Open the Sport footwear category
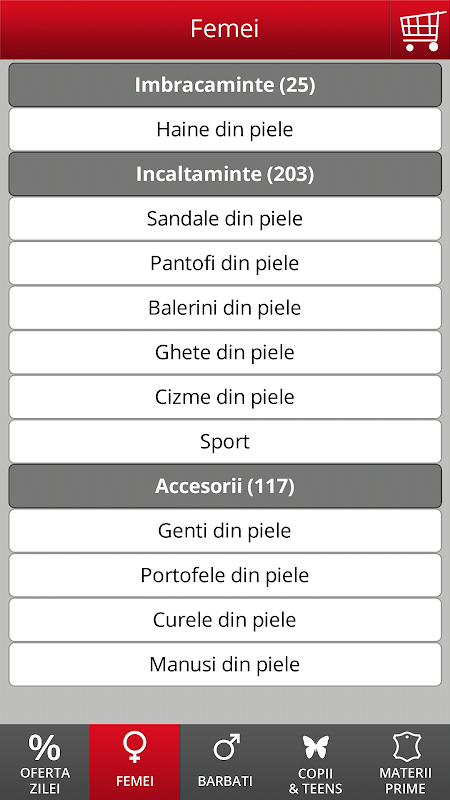 coord(225,442)
